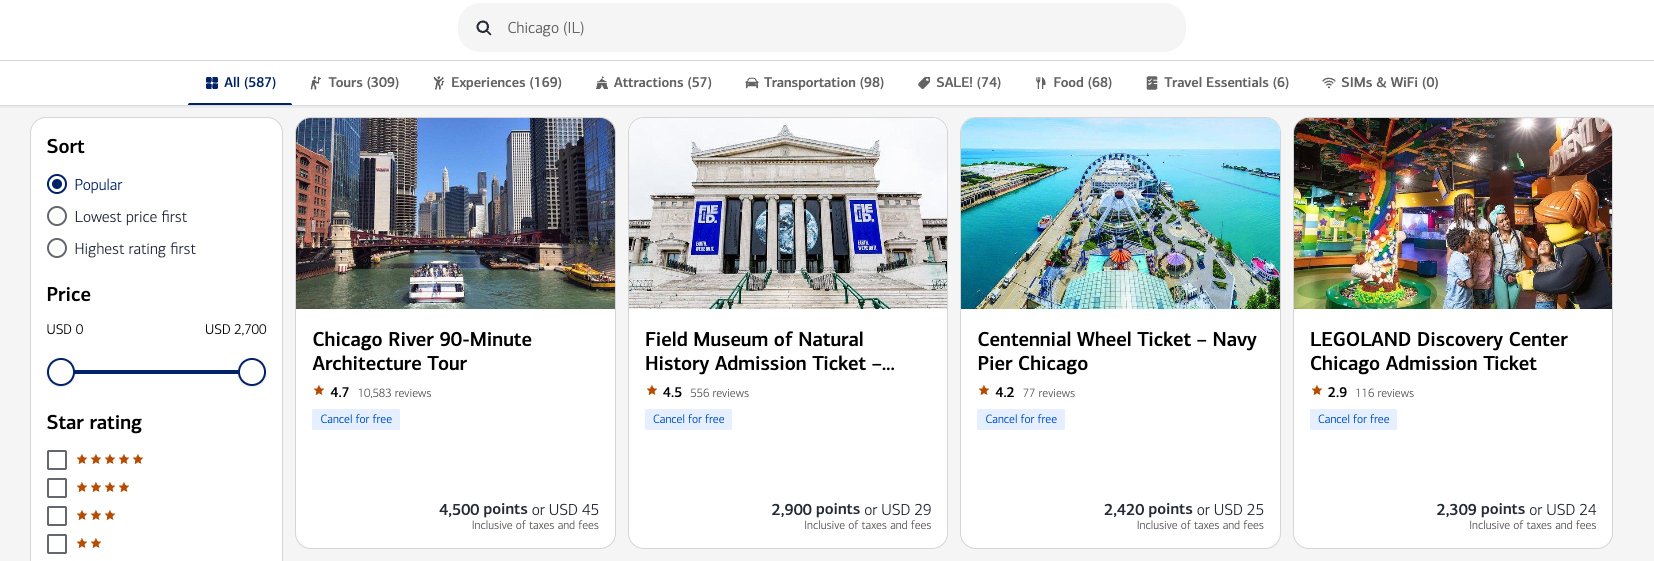The height and width of the screenshot is (561, 1654).
Task: Open Field Museum of Natural History ticket title
Action: point(769,352)
